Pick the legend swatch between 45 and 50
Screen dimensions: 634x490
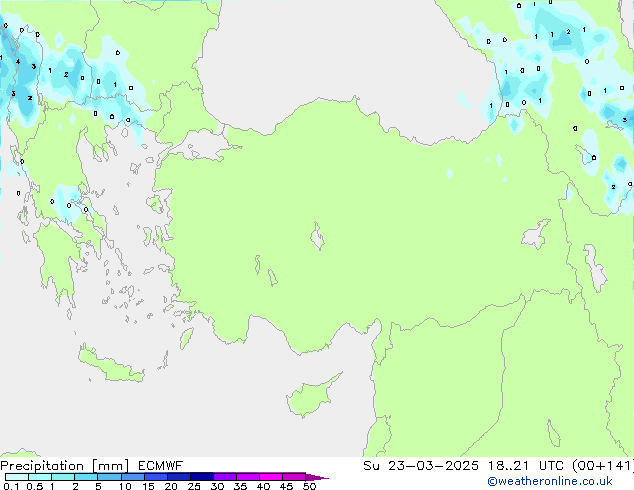tap(294, 477)
